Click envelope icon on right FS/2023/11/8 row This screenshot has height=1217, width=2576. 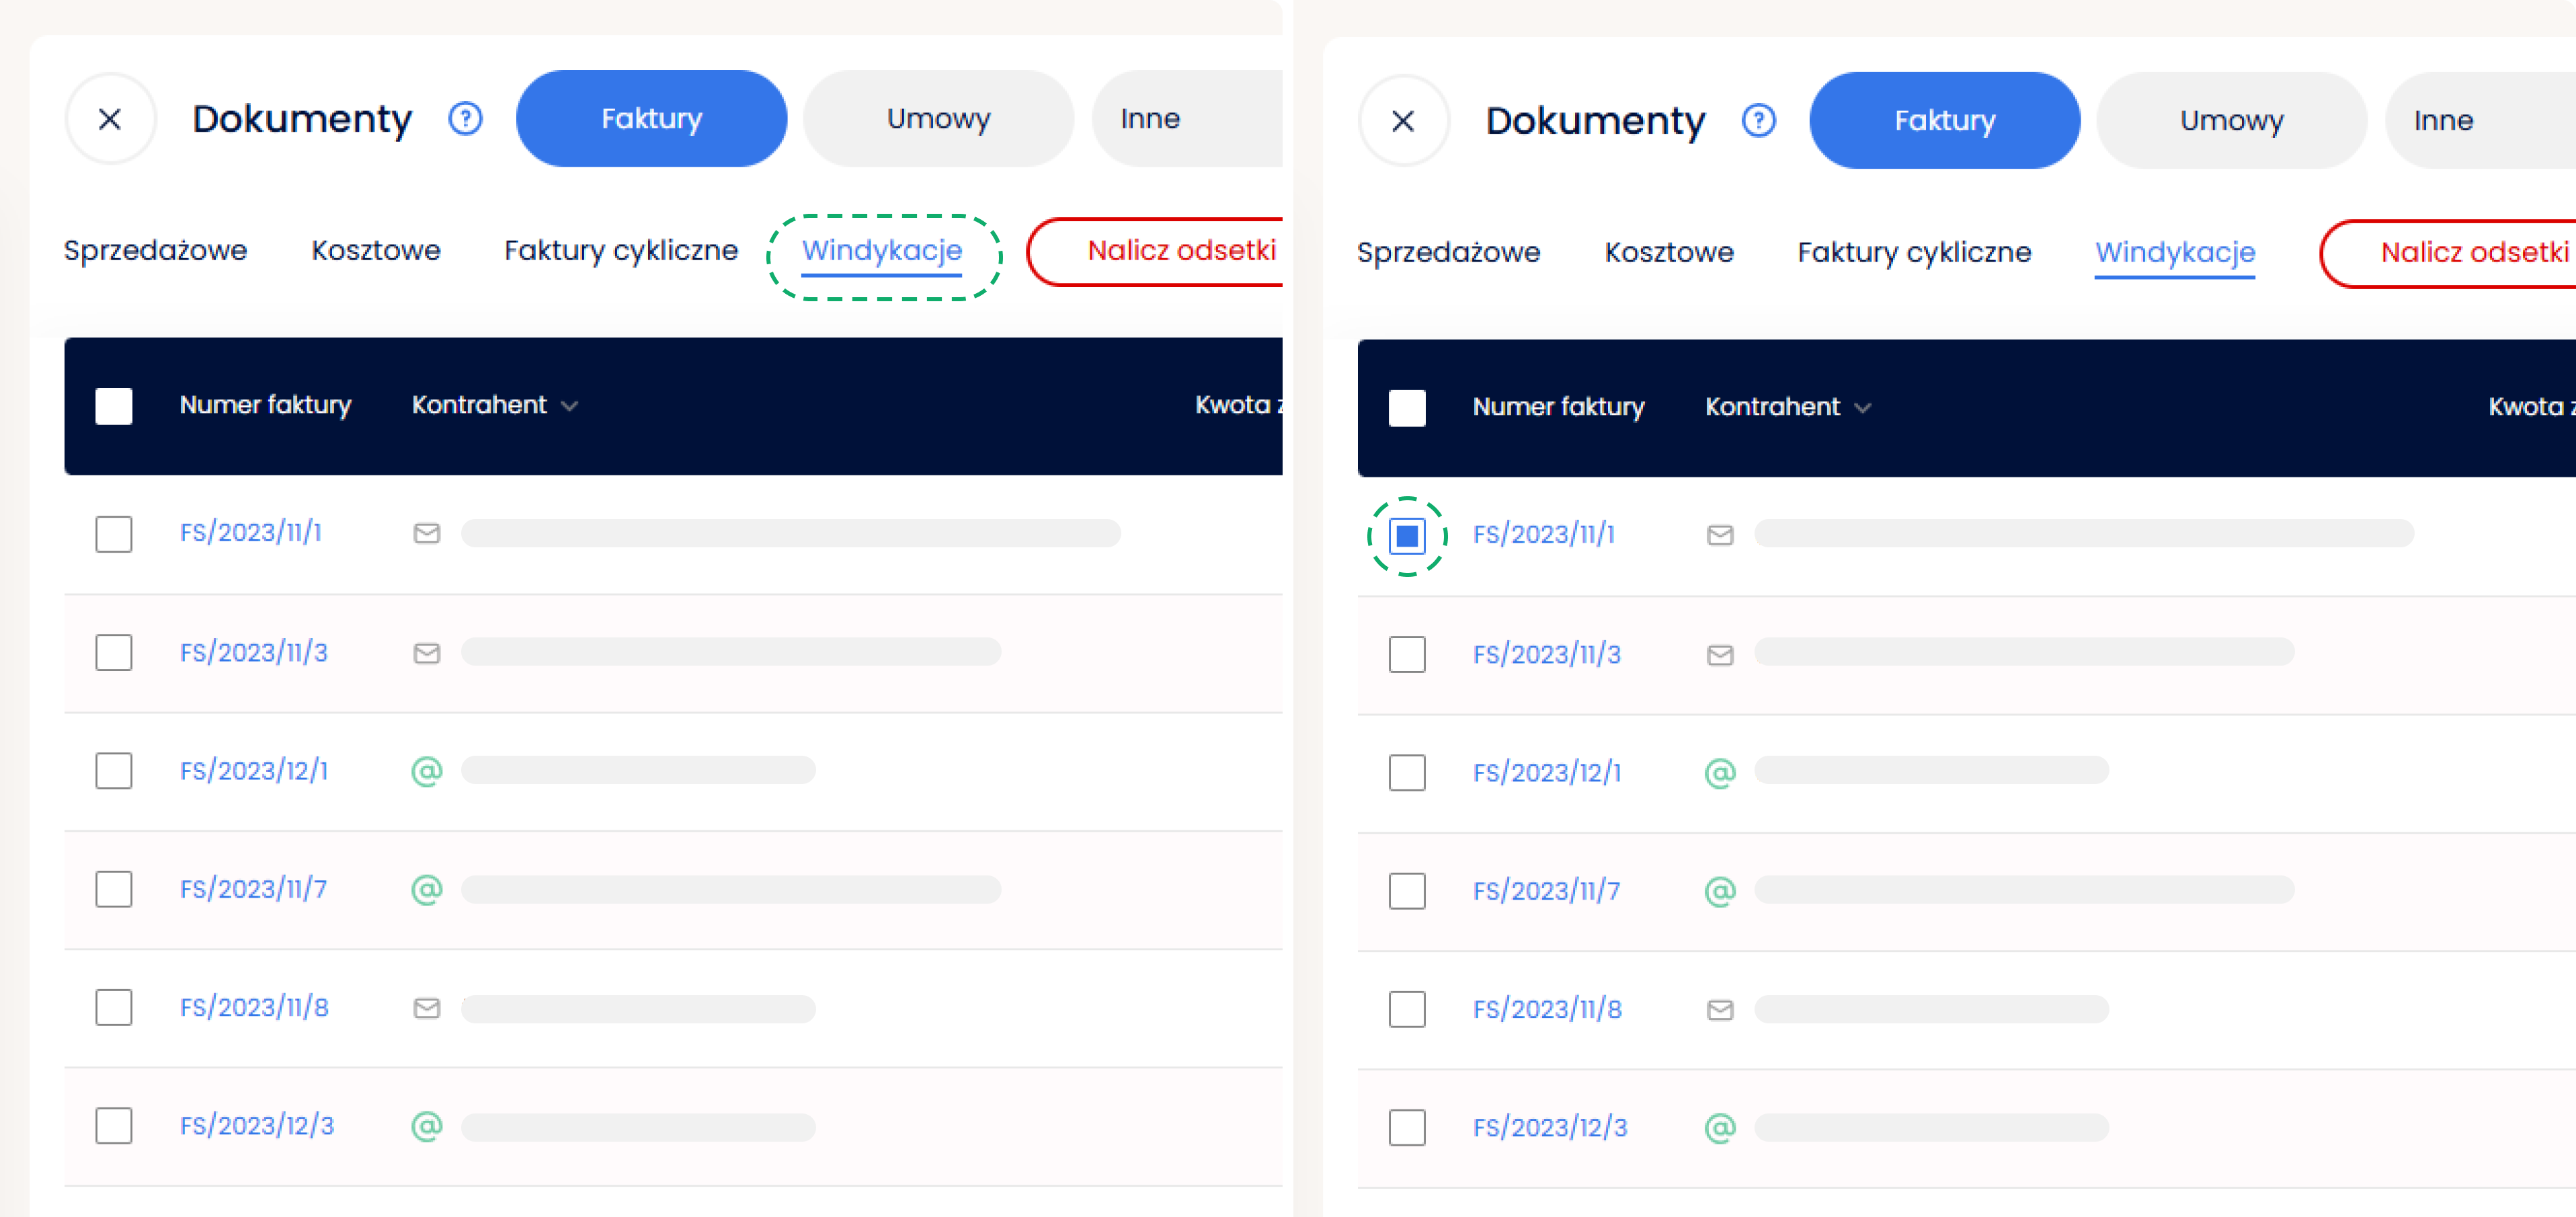pyautogui.click(x=1719, y=1010)
